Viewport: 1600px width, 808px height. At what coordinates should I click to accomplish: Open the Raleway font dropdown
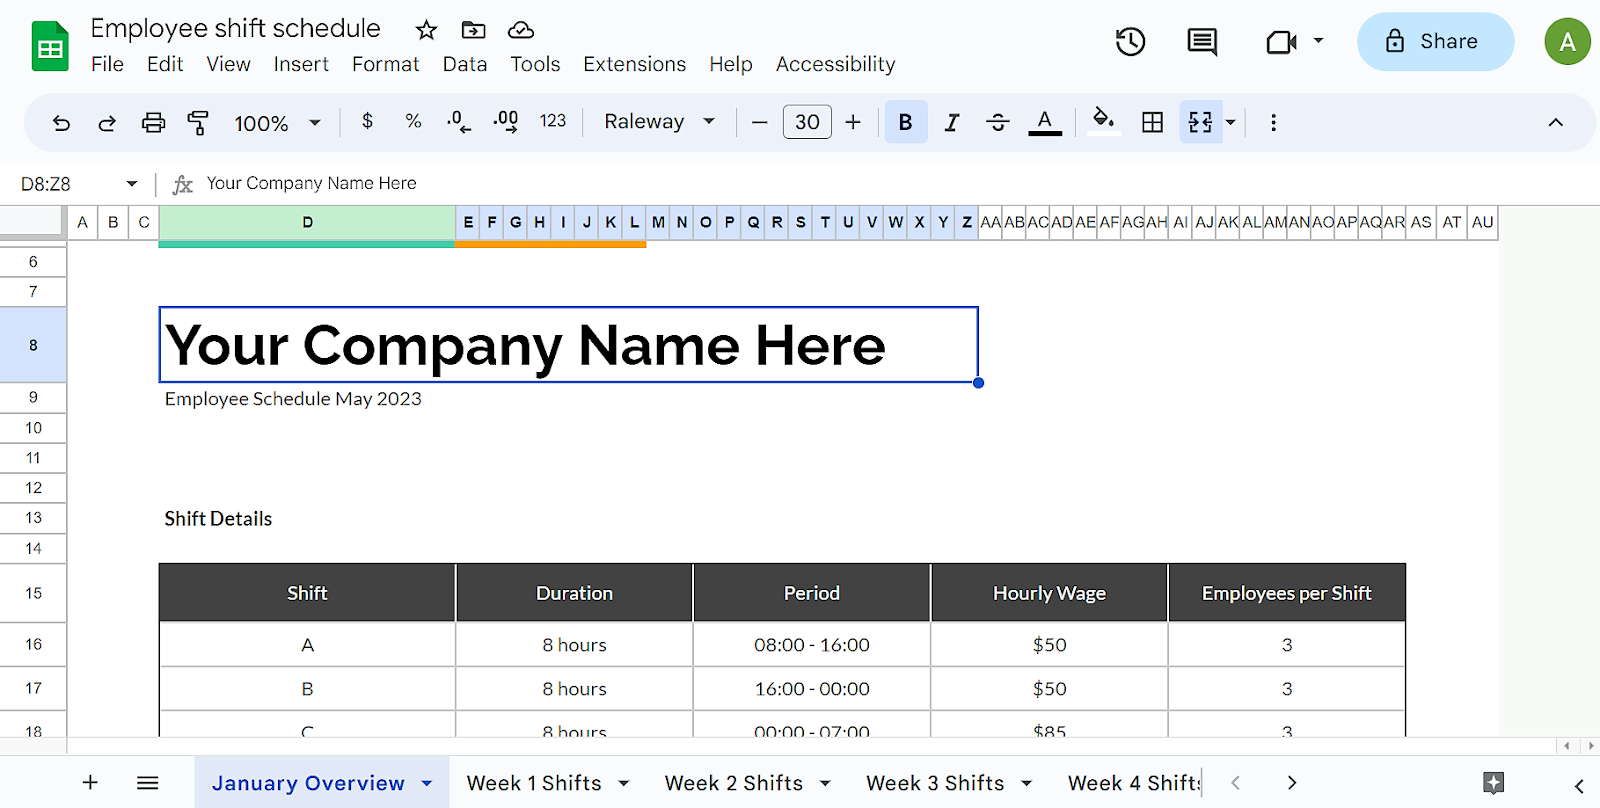point(659,122)
